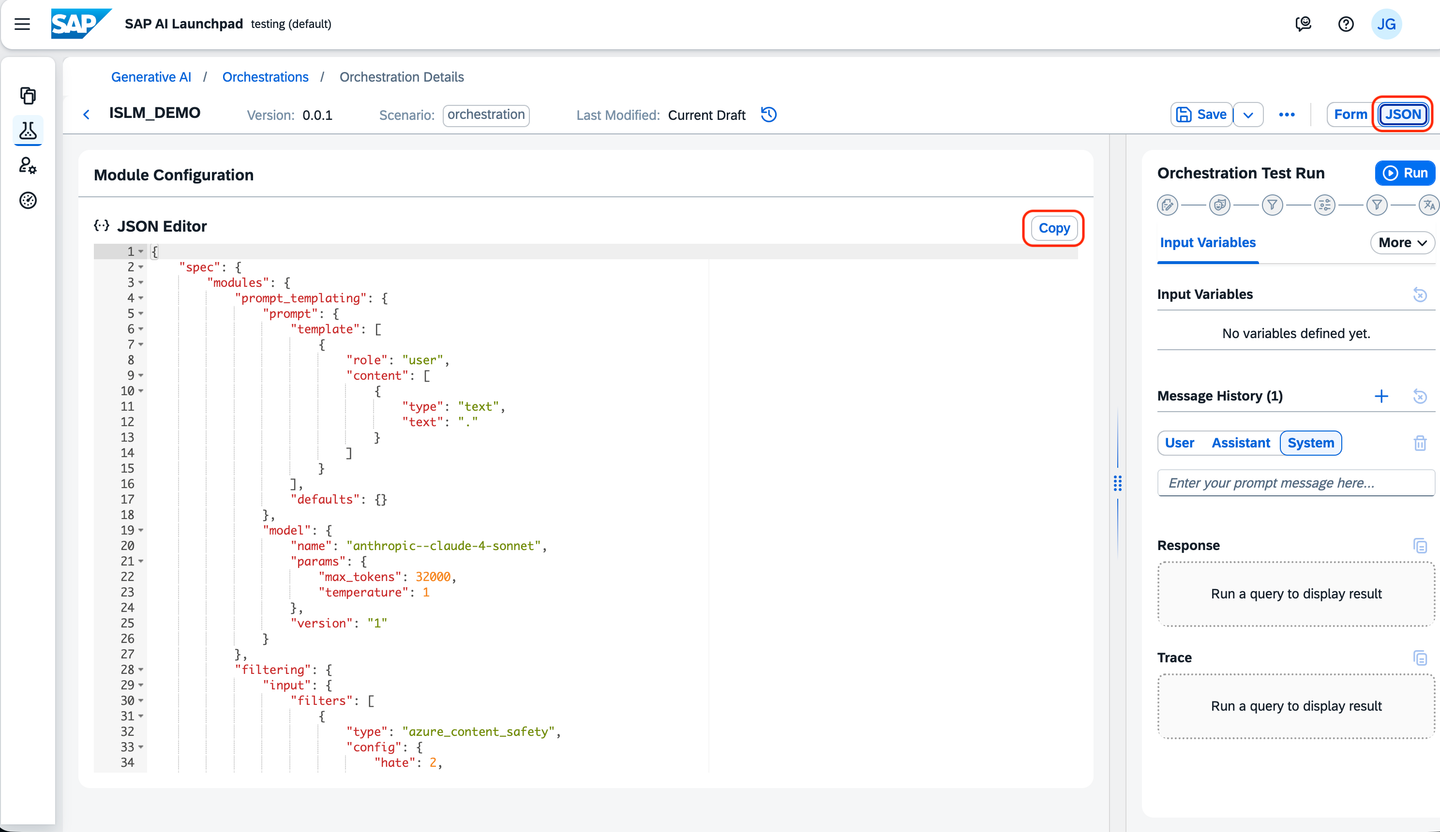Collapse the "model" fold at line 19
This screenshot has width=1440, height=832.
coord(141,530)
